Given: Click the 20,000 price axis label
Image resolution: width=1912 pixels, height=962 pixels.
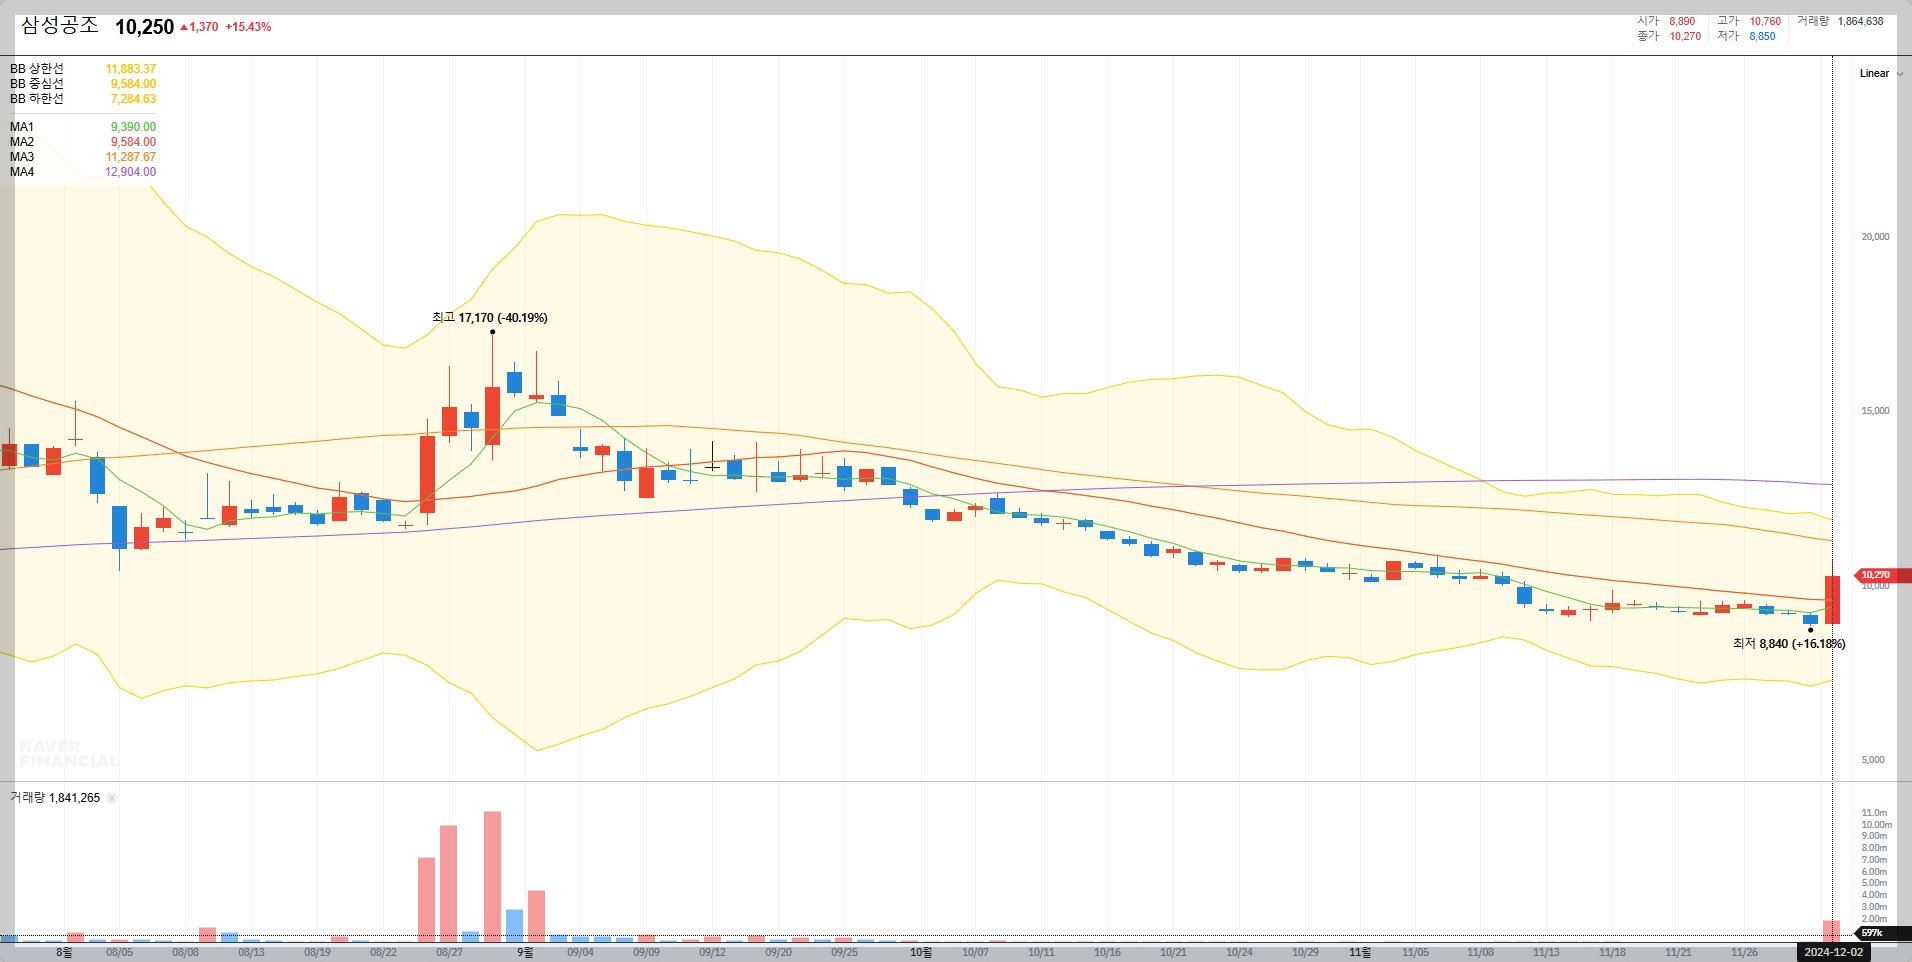Looking at the screenshot, I should (1875, 237).
